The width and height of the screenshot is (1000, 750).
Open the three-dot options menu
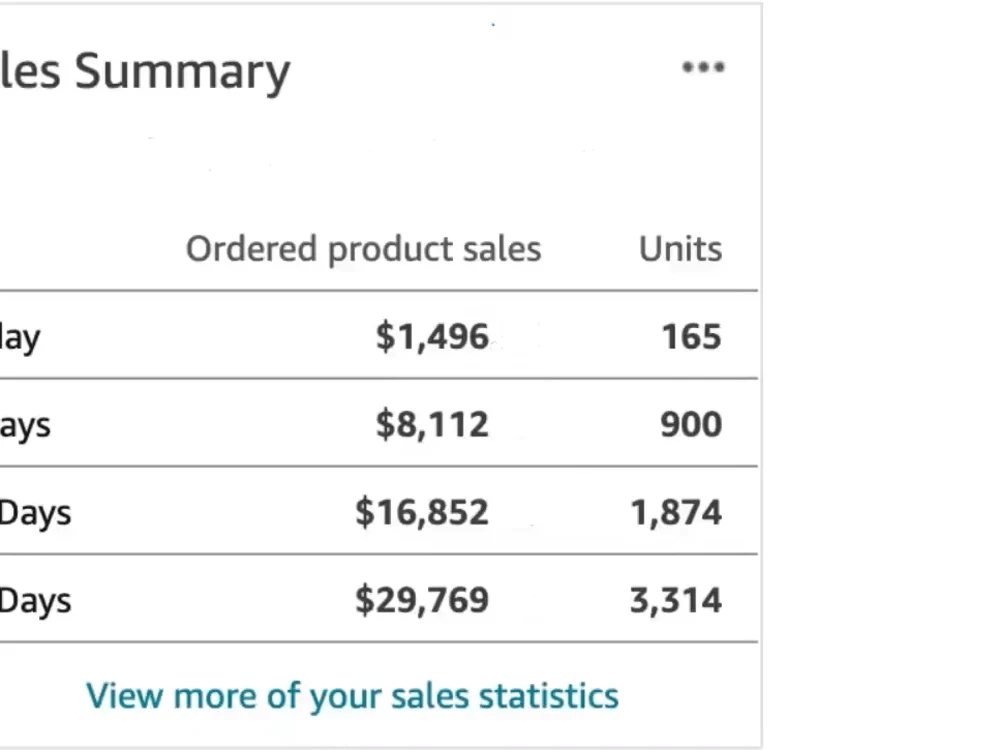tap(703, 67)
